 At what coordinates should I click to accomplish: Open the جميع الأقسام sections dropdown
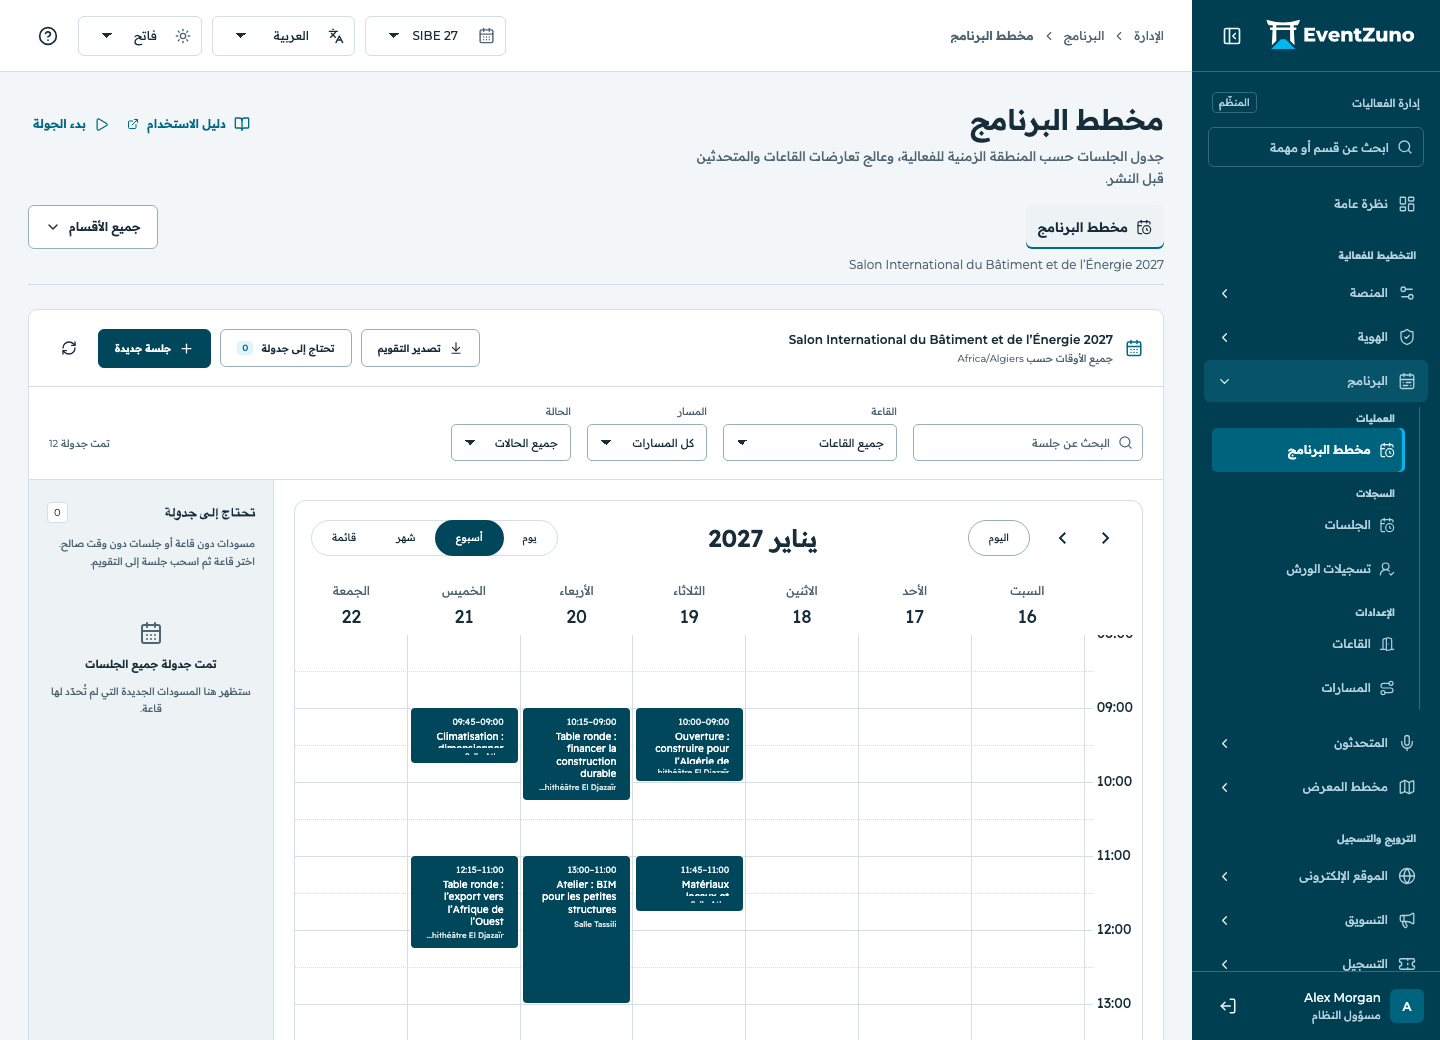click(x=93, y=227)
